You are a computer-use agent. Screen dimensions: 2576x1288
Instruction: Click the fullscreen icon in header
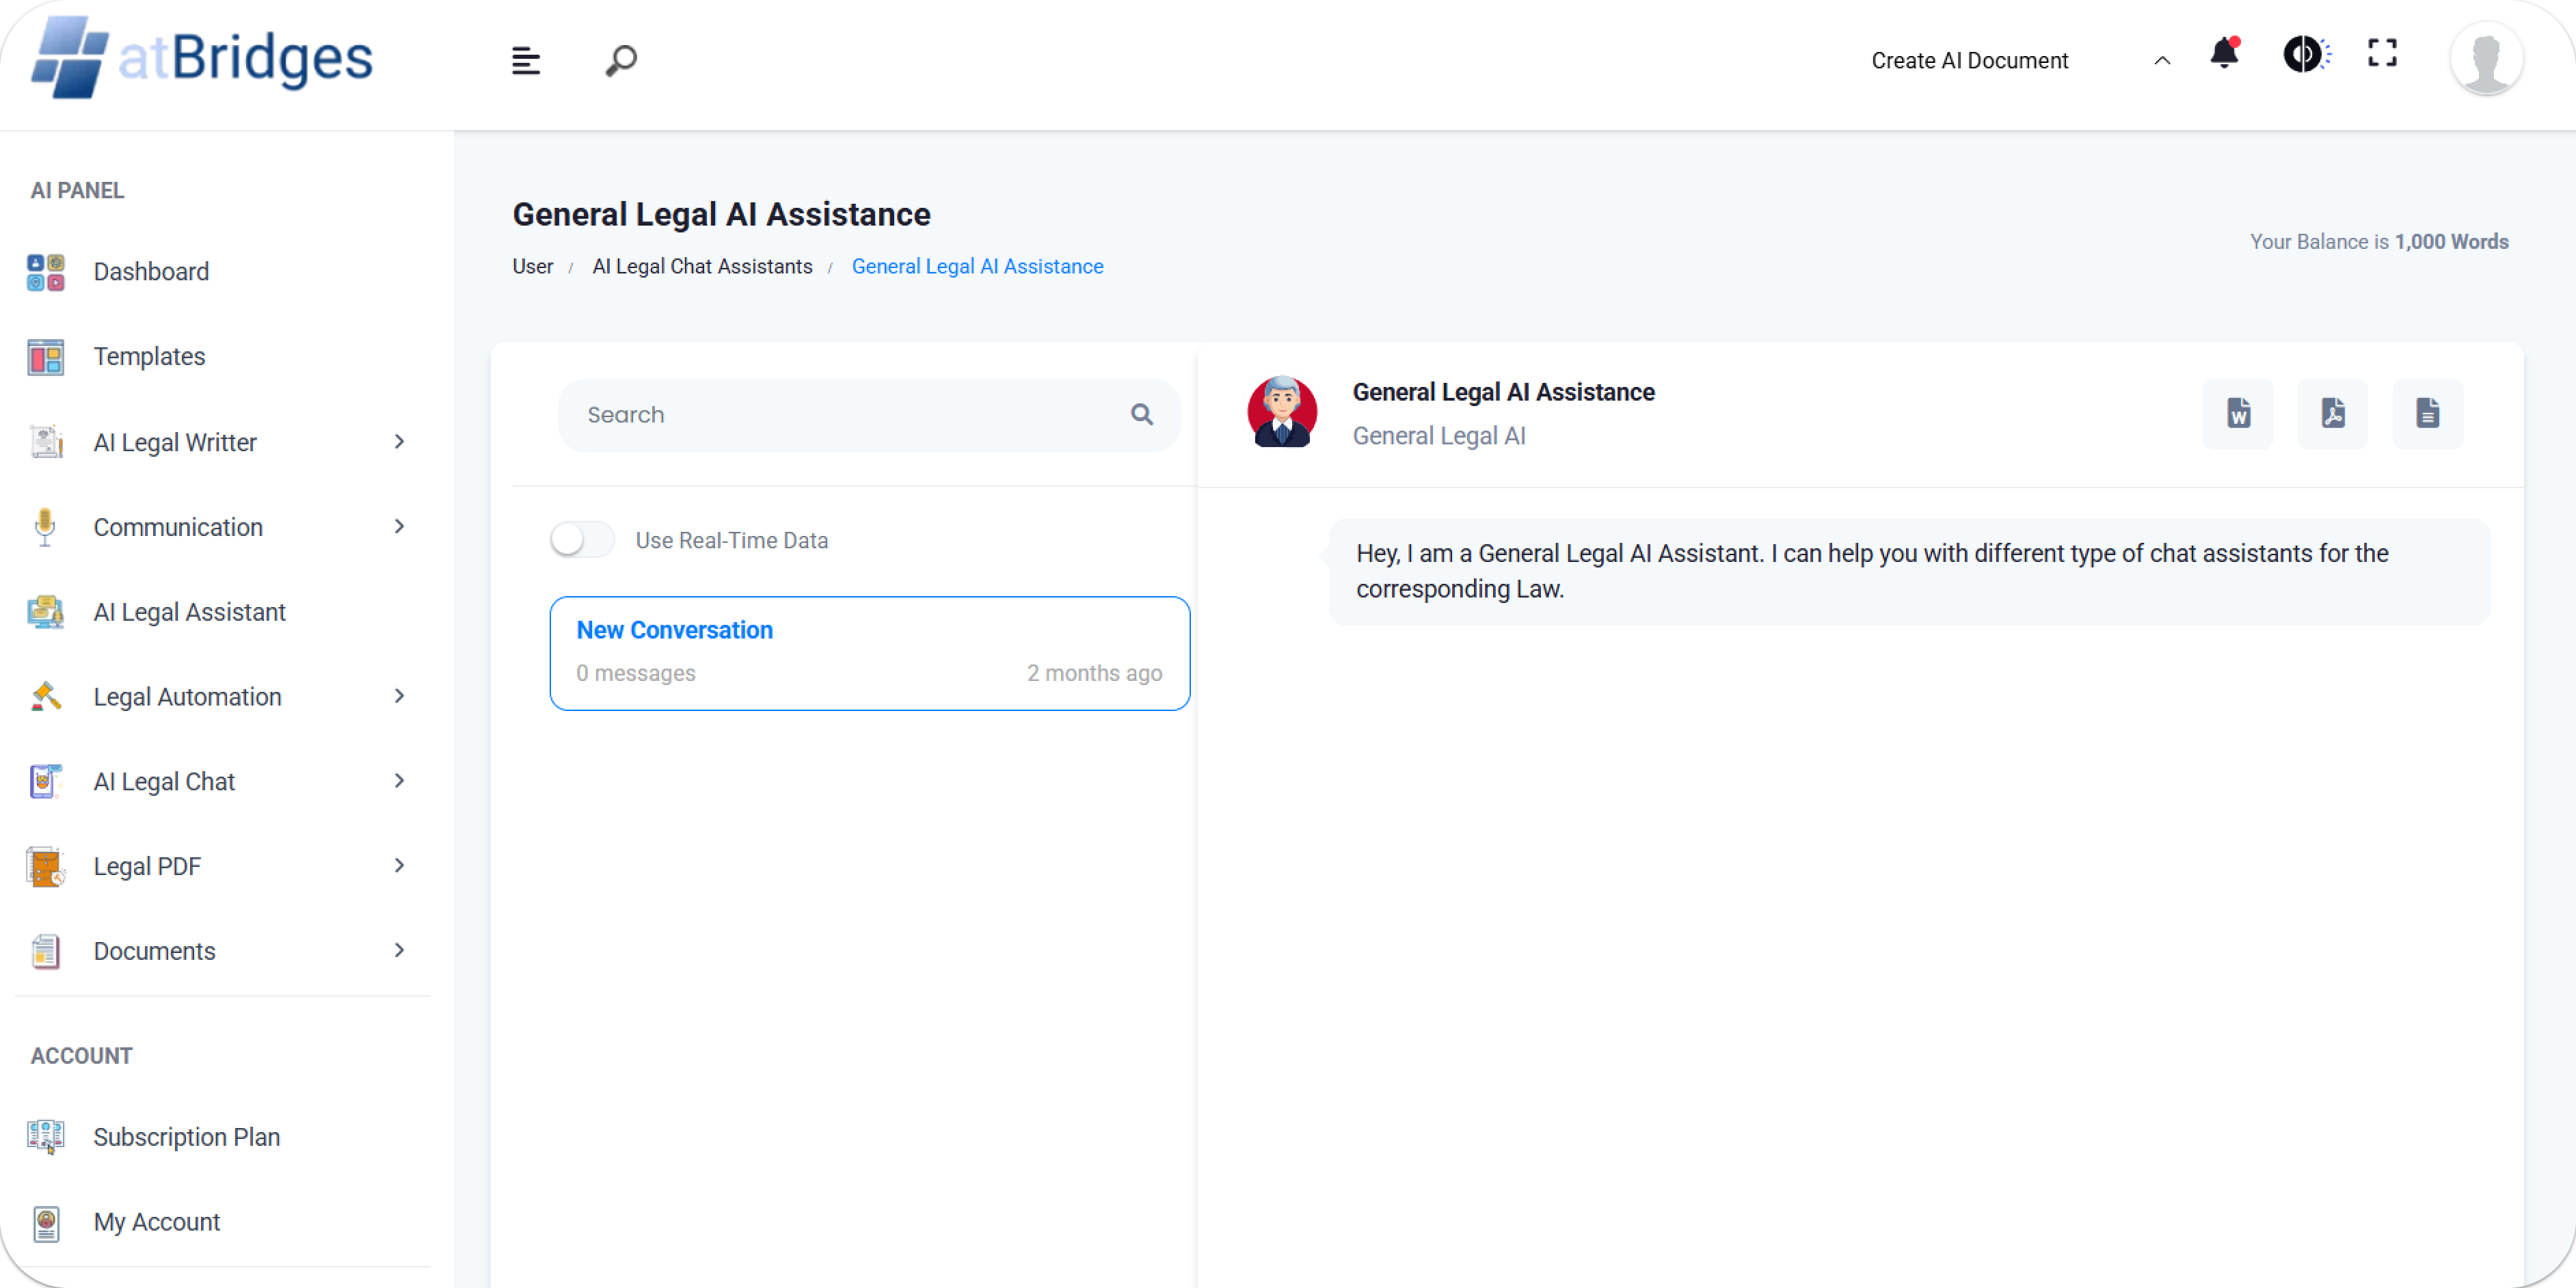coord(2382,54)
